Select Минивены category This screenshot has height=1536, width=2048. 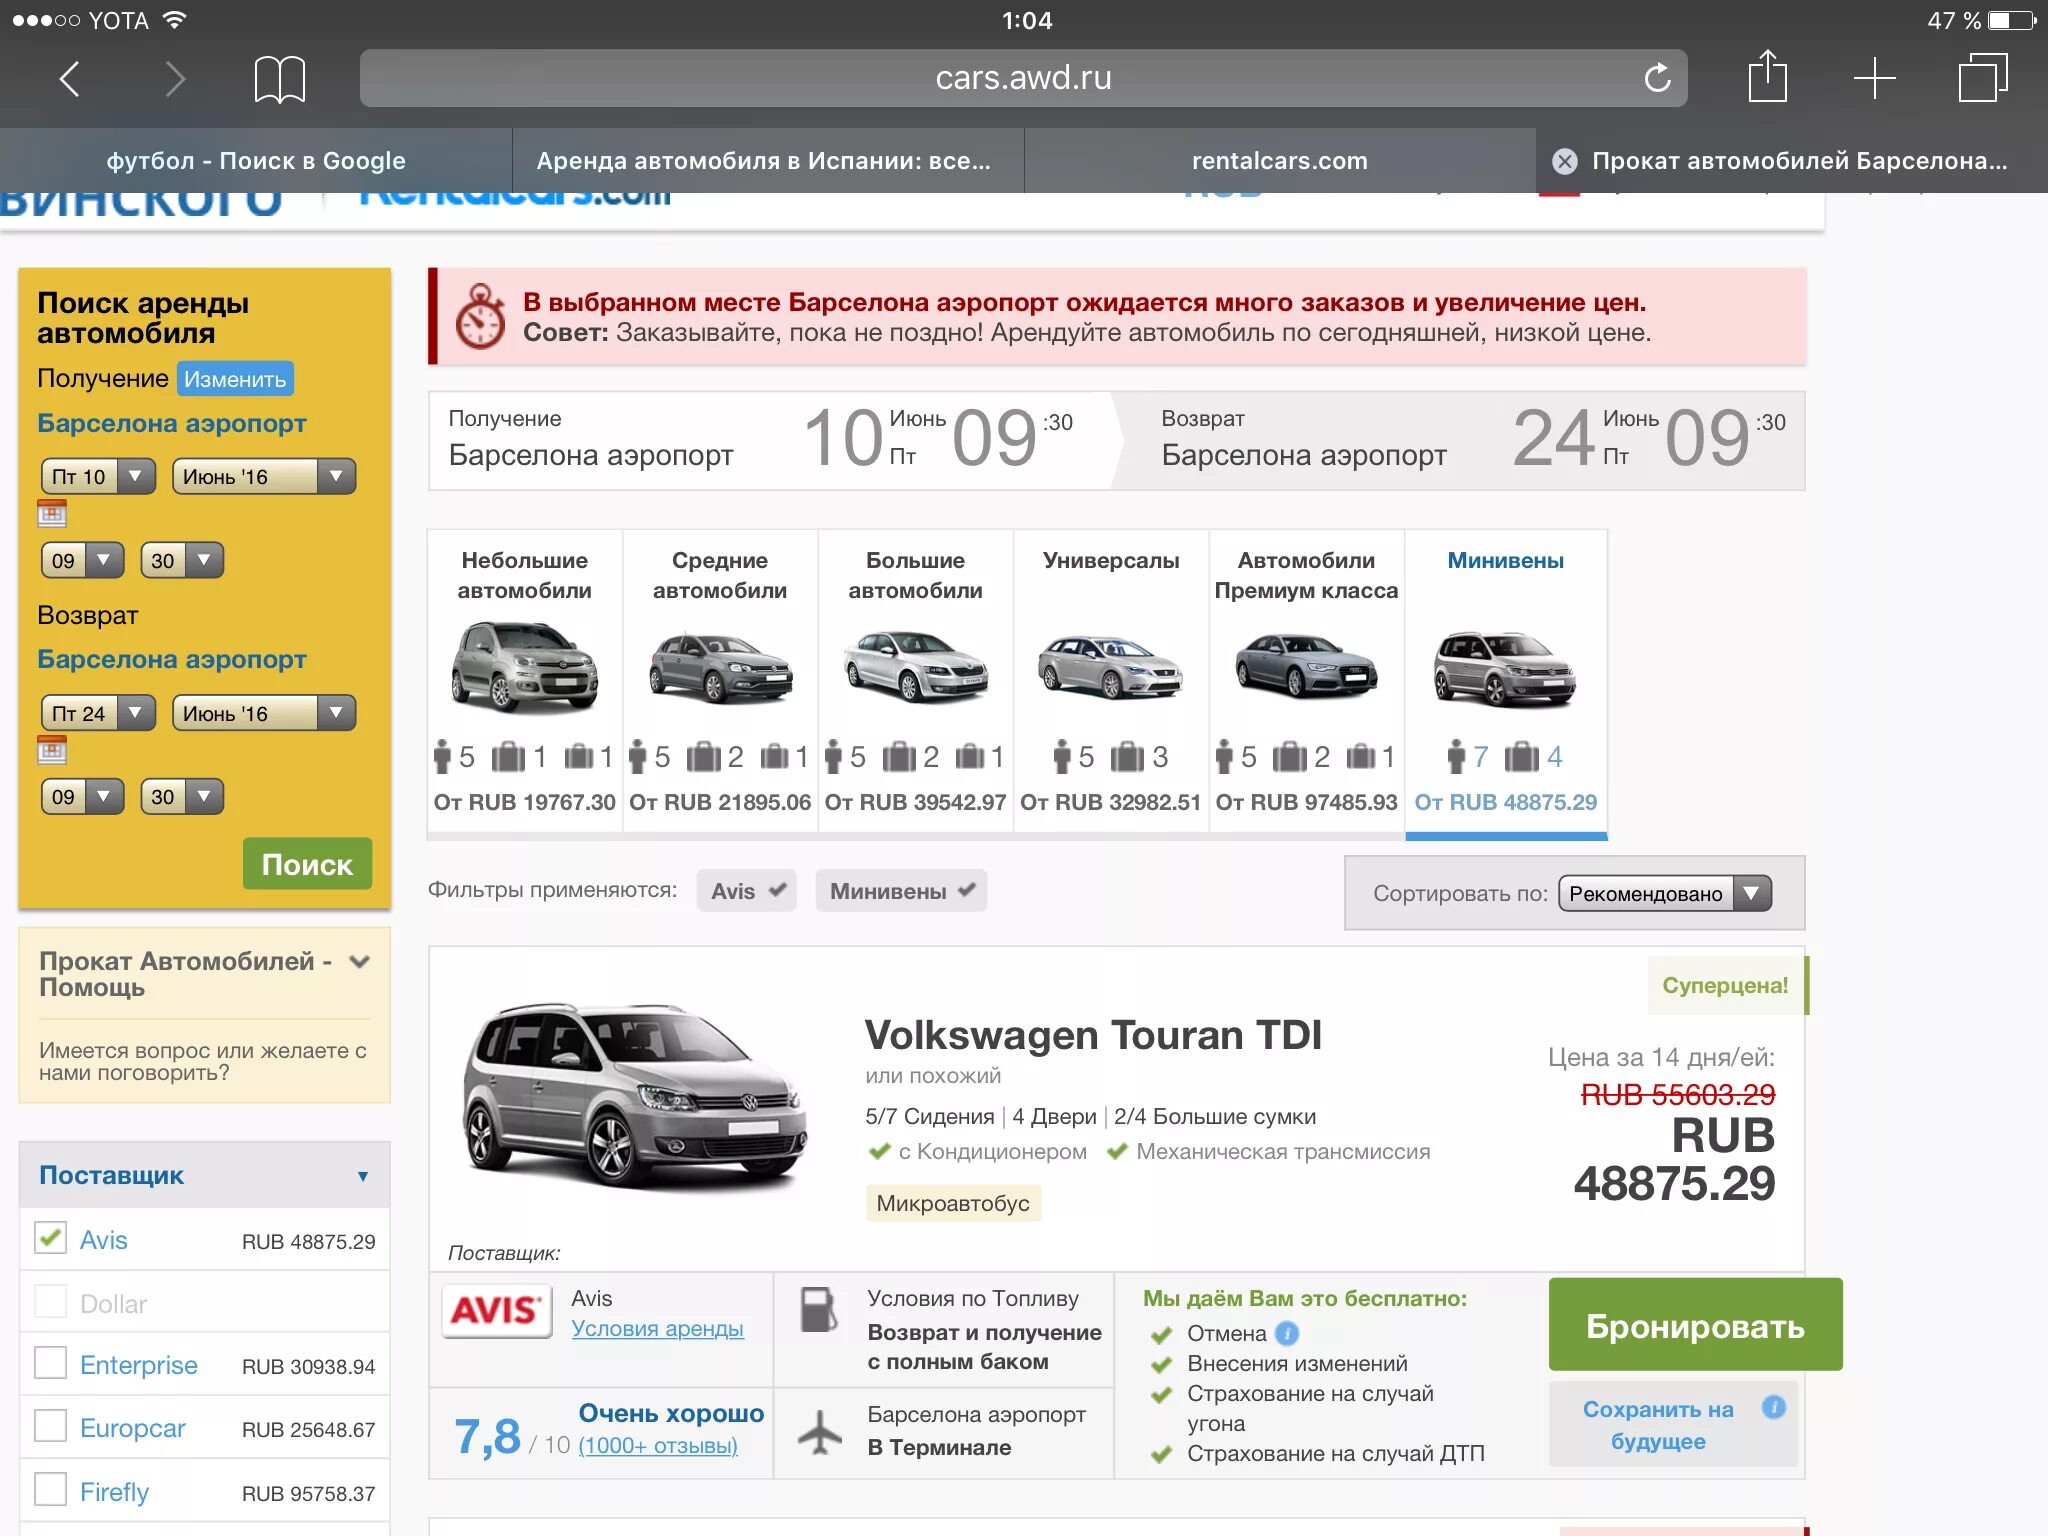[1506, 684]
